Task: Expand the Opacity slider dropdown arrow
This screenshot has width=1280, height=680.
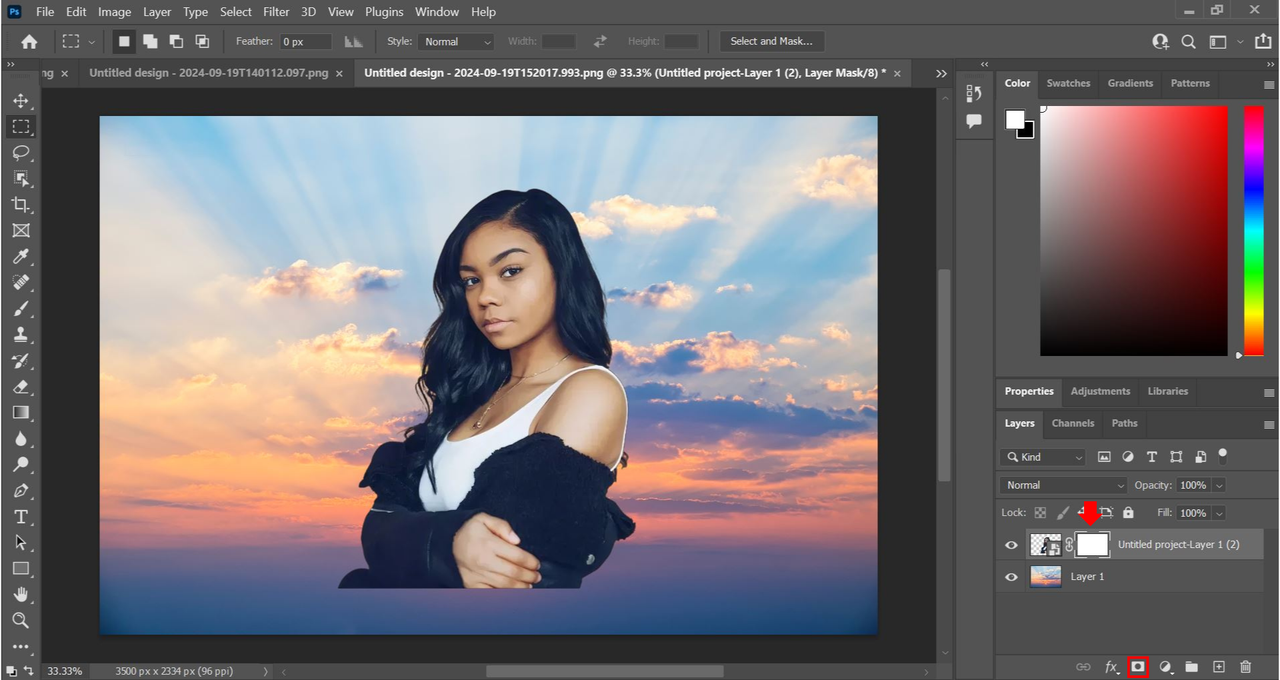Action: coord(1217,485)
